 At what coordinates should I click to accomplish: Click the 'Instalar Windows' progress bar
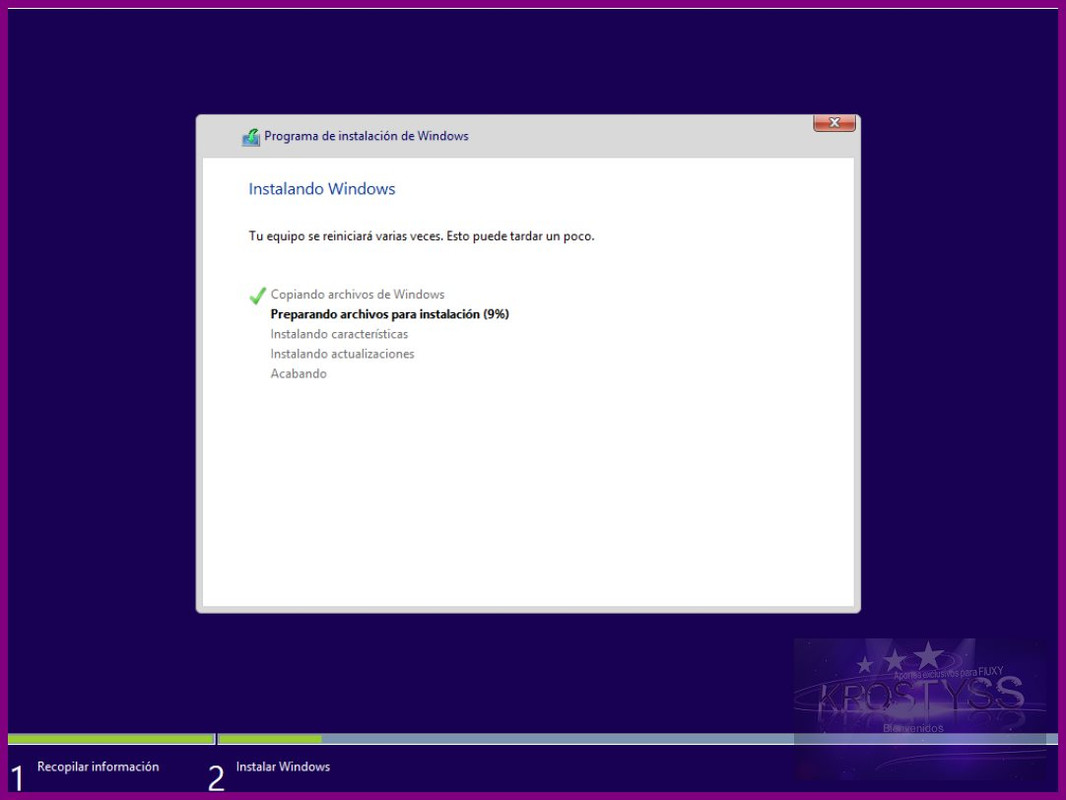638,739
